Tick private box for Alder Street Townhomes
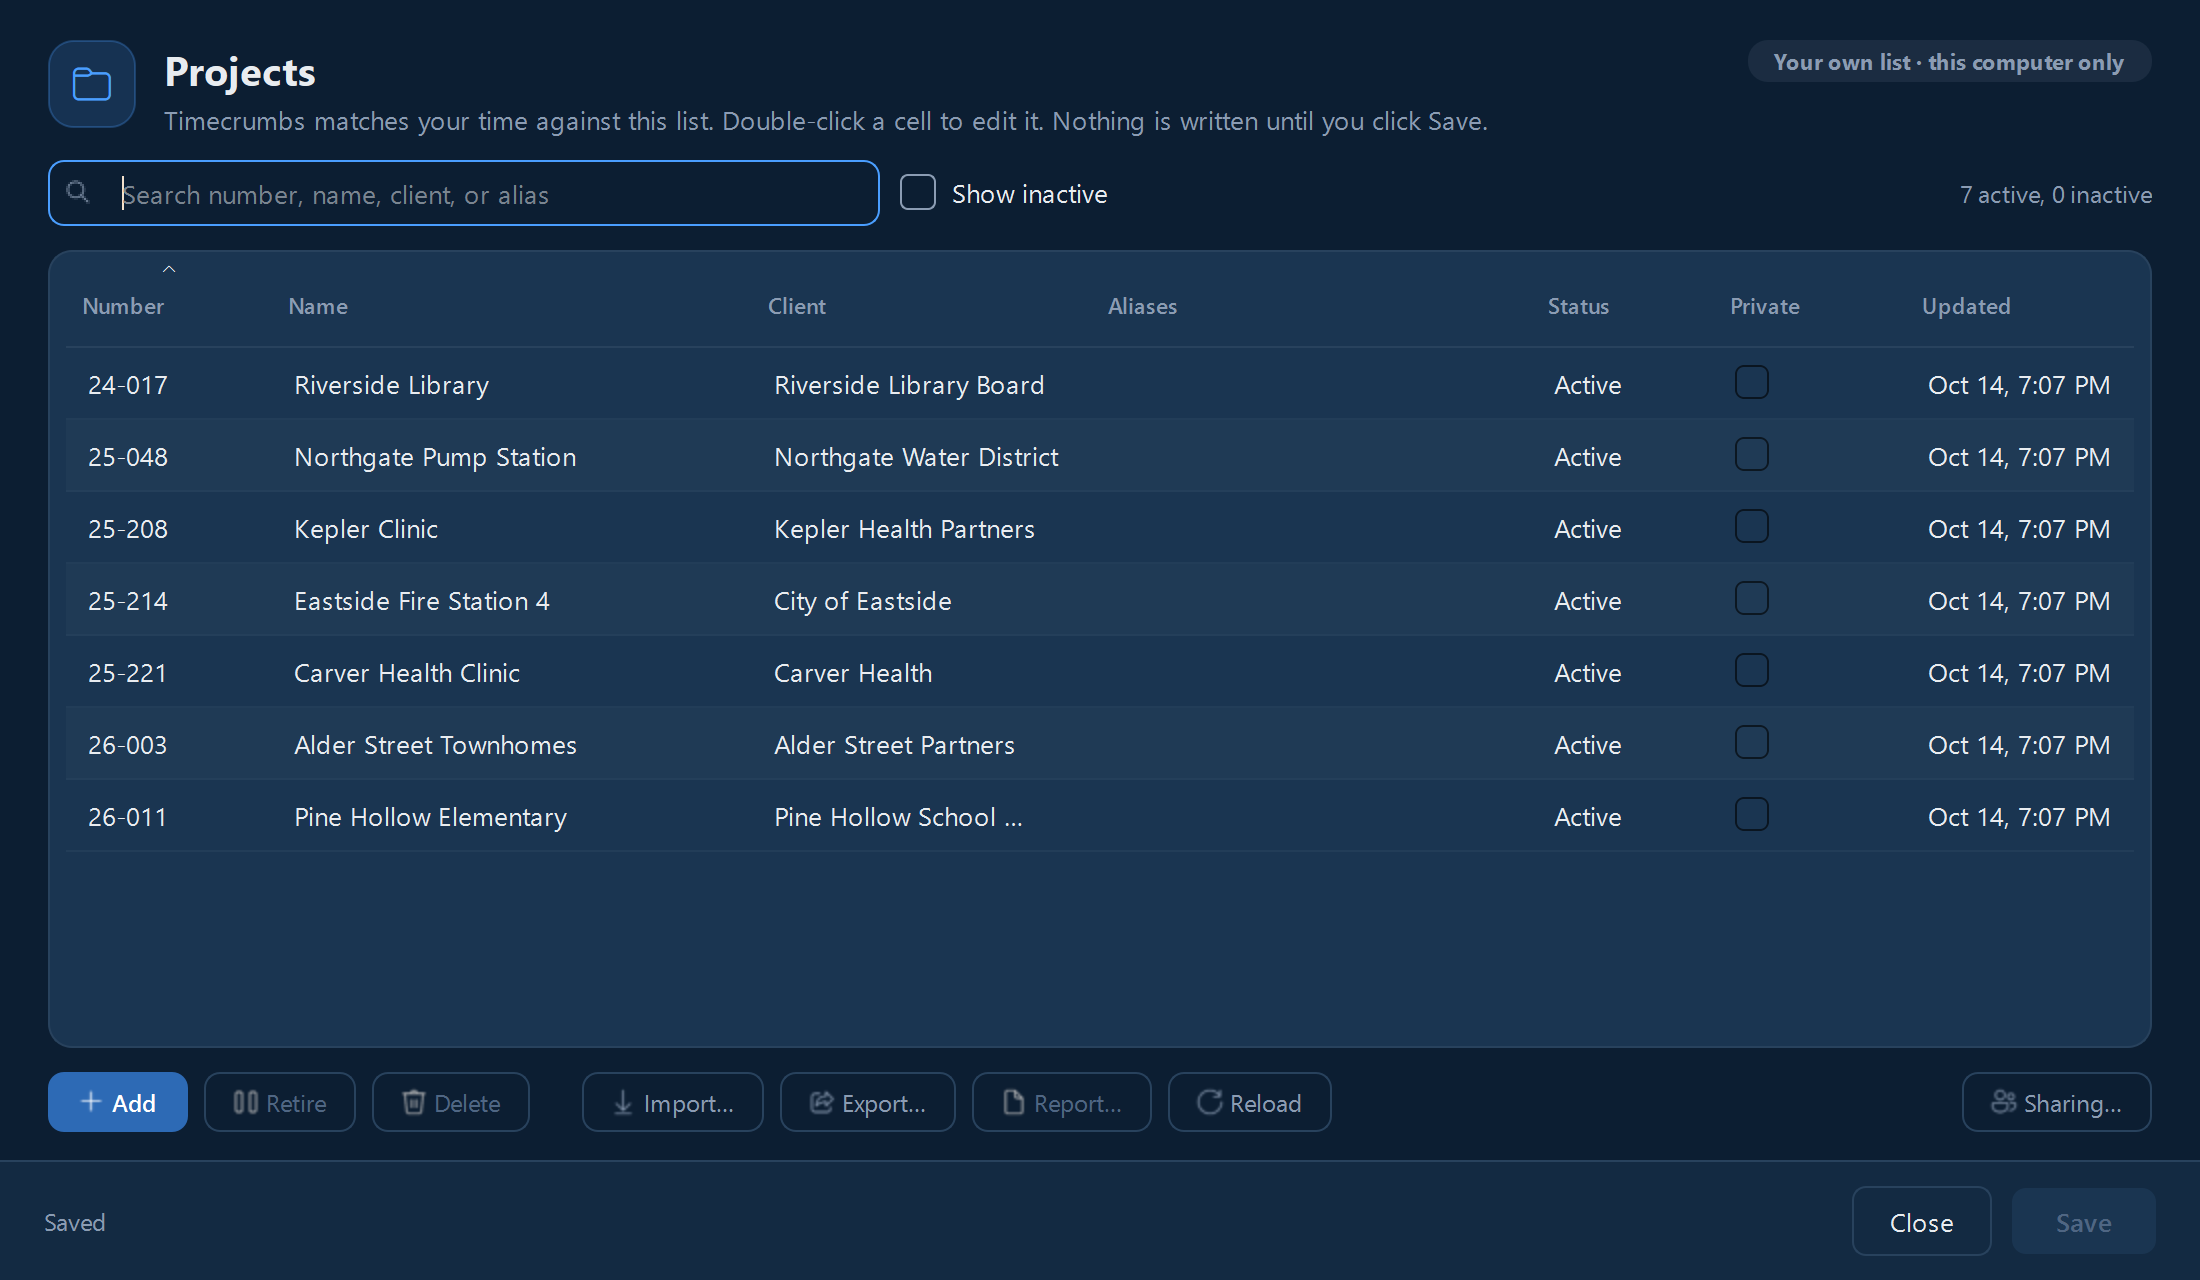 tap(1751, 743)
